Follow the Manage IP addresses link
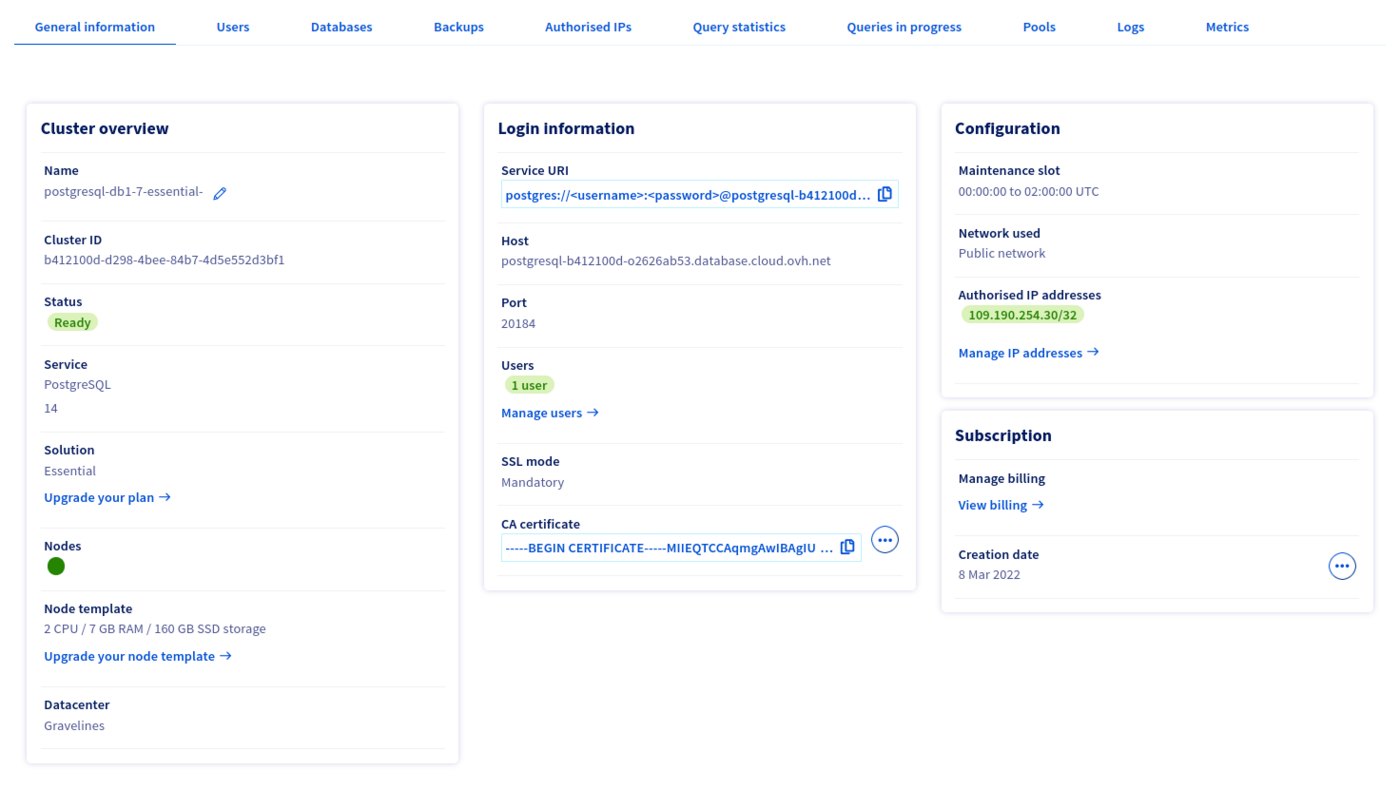The width and height of the screenshot is (1400, 790). 1028,353
